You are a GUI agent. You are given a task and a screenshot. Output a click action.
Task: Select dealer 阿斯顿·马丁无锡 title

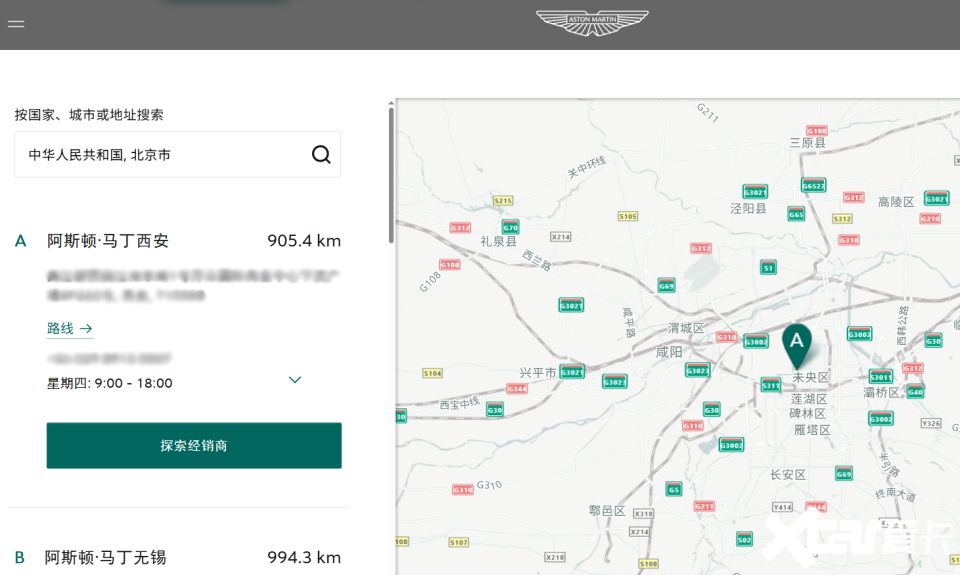(105, 557)
